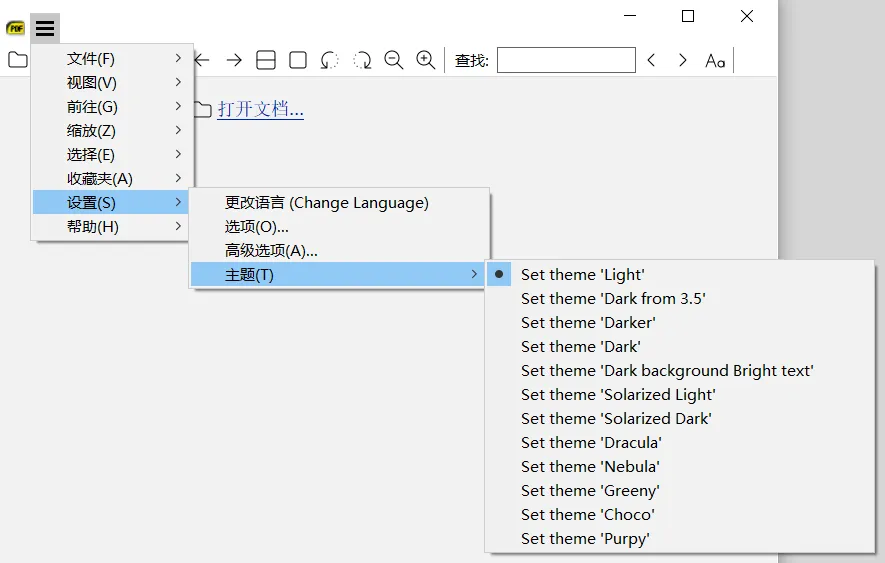
Task: Select the single page layout icon
Action: (x=298, y=60)
